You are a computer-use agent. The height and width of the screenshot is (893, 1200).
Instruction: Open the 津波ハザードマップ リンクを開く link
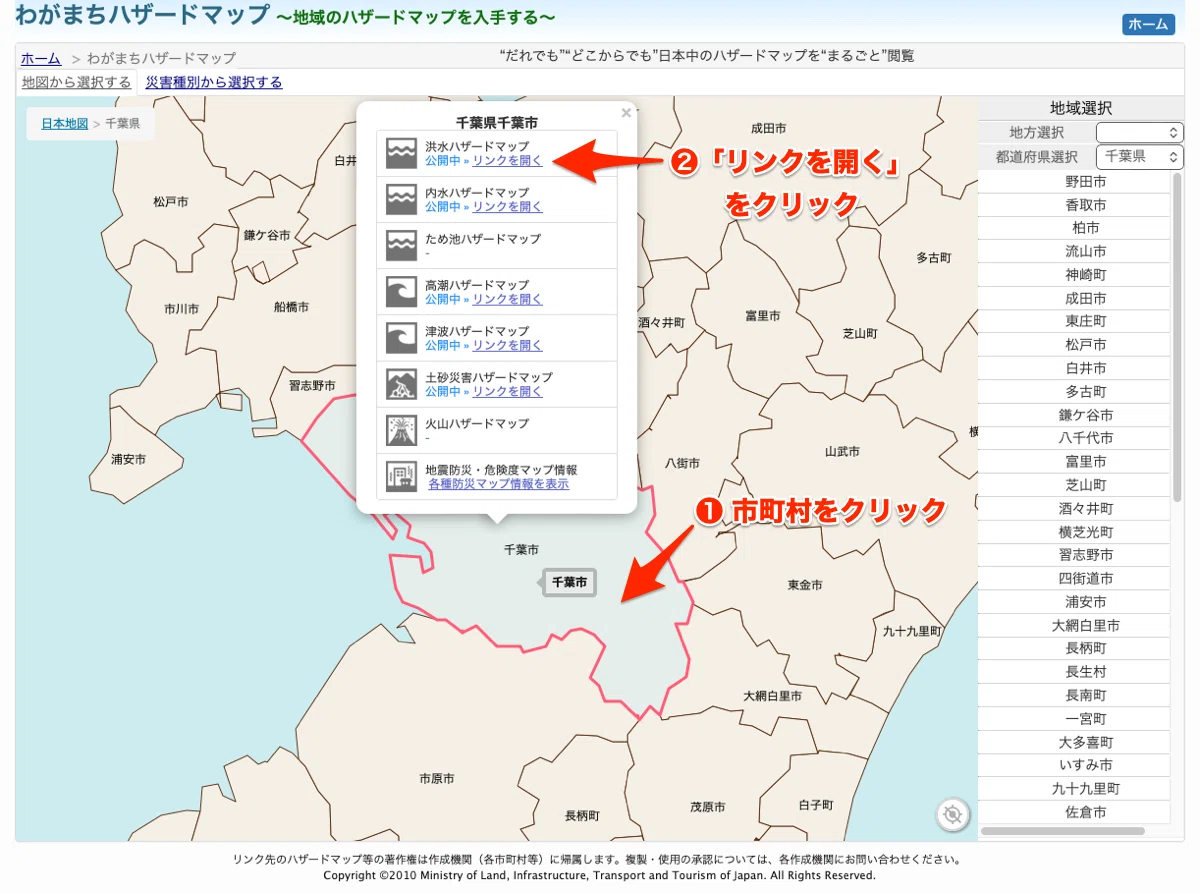[507, 345]
